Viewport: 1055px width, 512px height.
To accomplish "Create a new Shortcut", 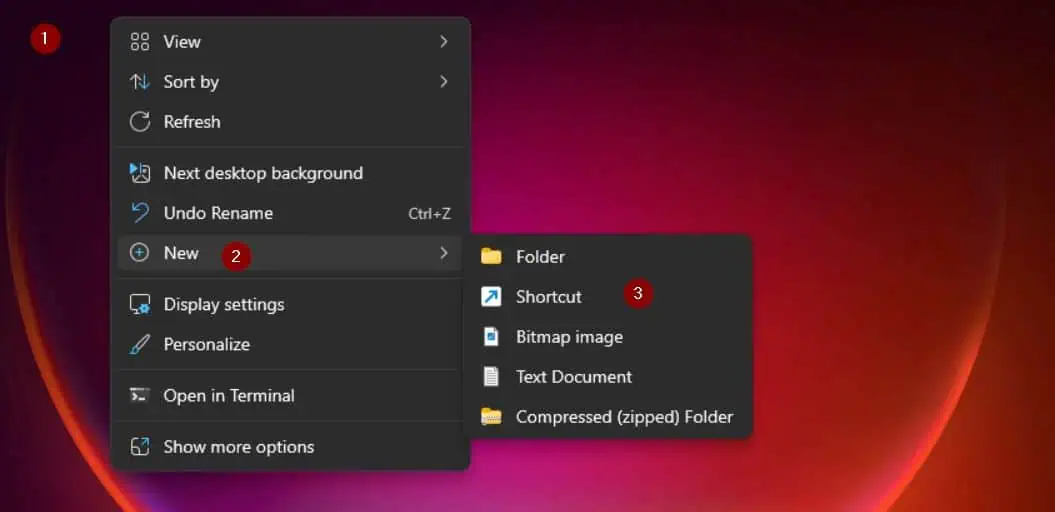I will pyautogui.click(x=608, y=297).
